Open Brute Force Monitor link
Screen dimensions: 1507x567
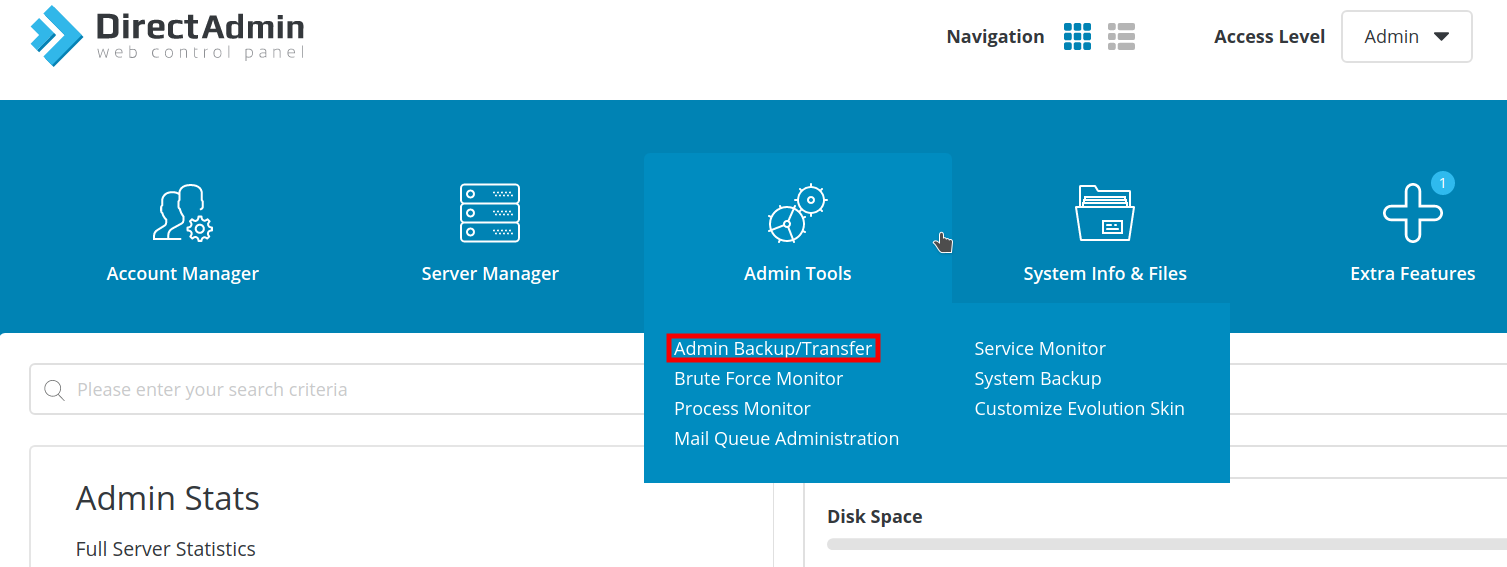pos(758,379)
